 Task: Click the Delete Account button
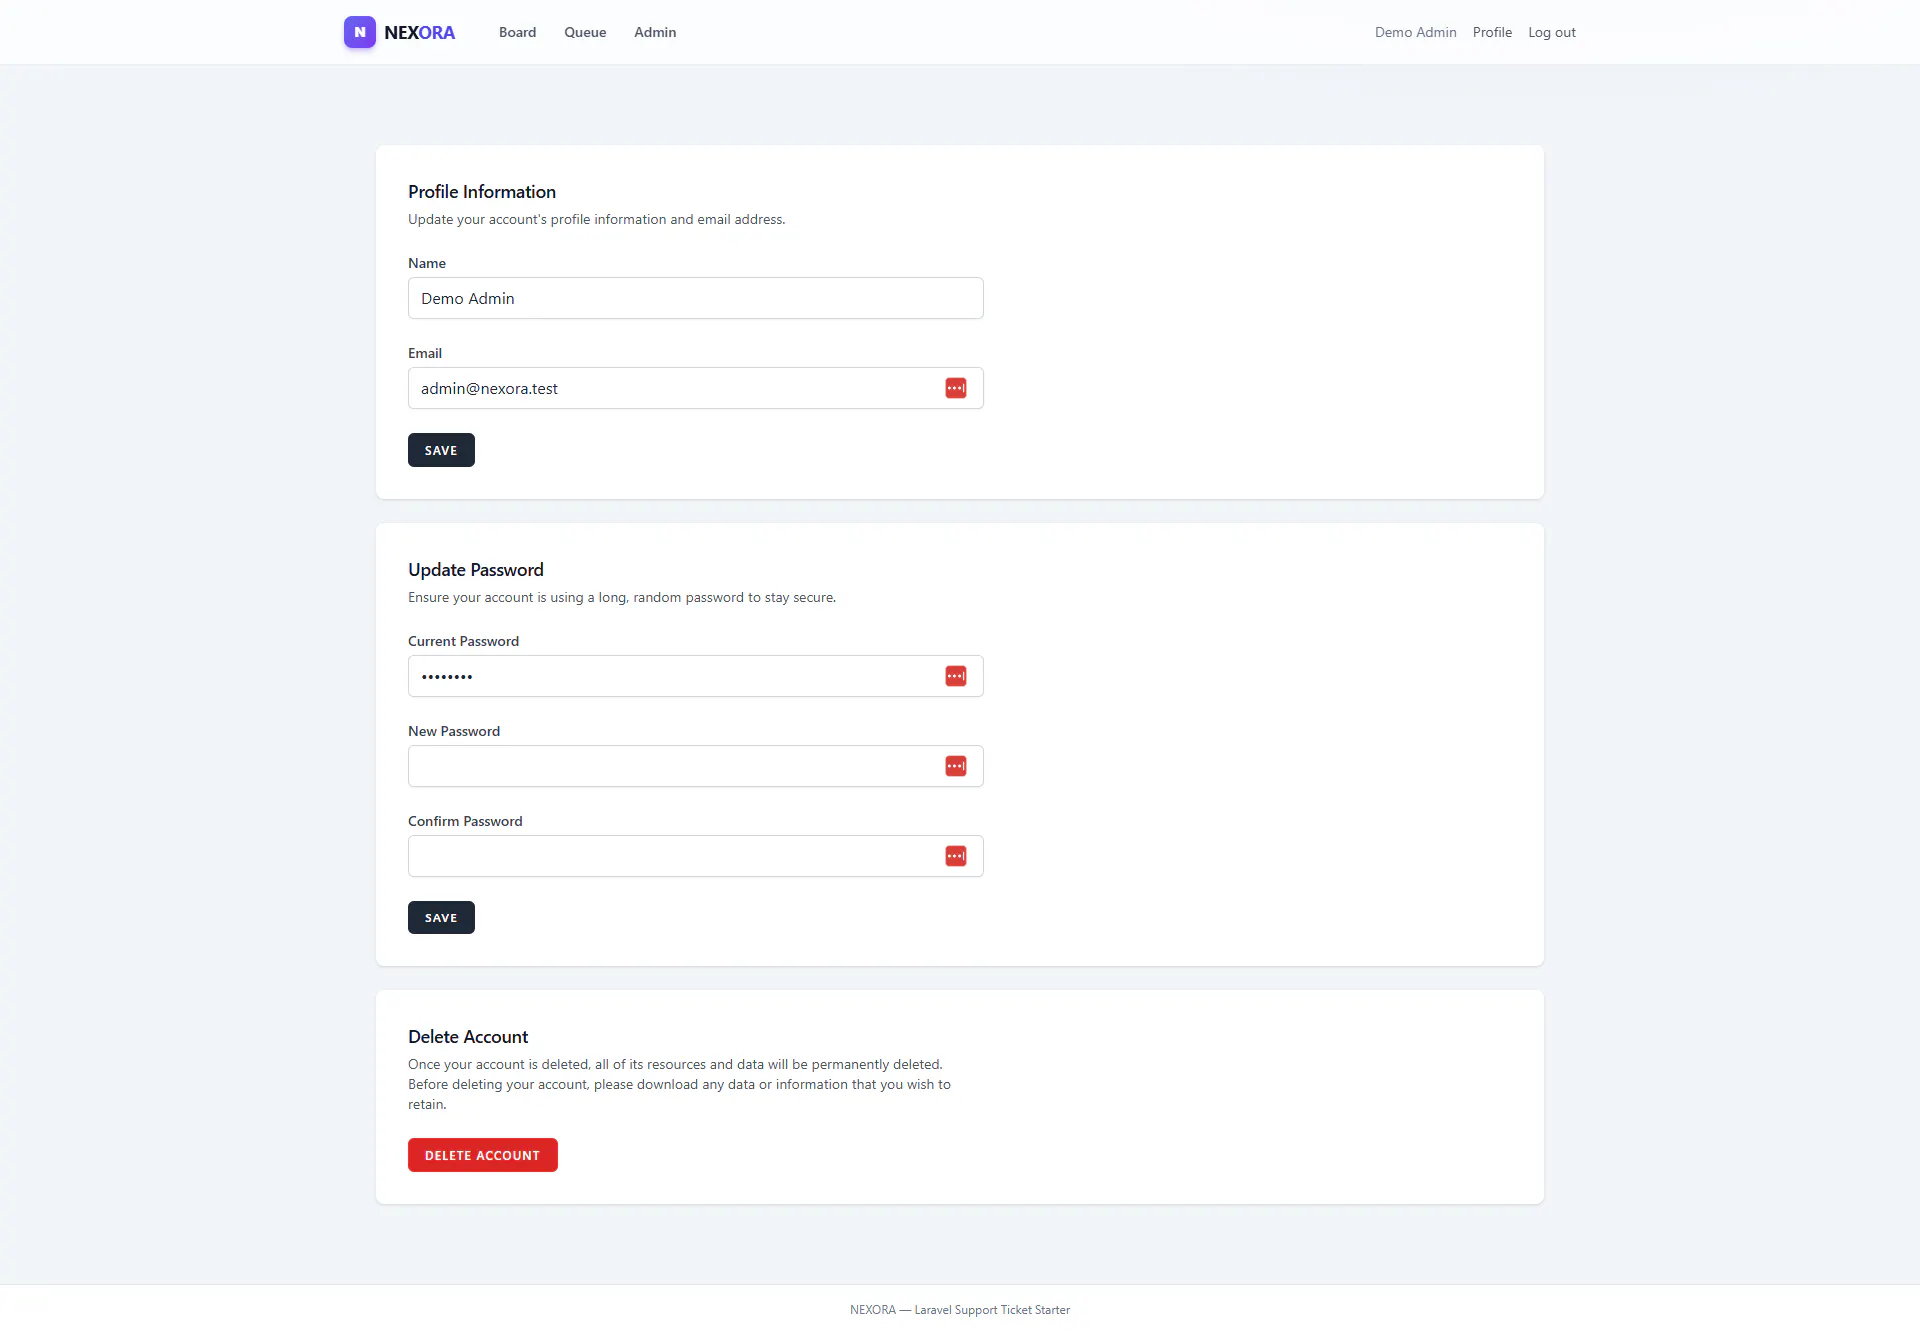coord(483,1155)
